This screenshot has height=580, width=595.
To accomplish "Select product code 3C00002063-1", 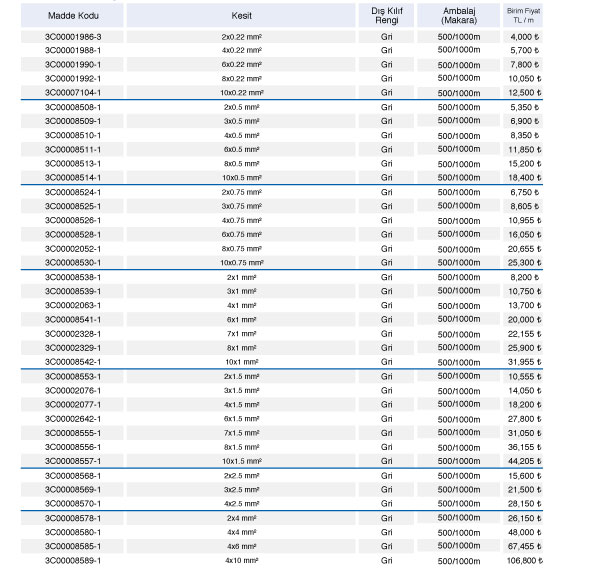I will click(73, 306).
